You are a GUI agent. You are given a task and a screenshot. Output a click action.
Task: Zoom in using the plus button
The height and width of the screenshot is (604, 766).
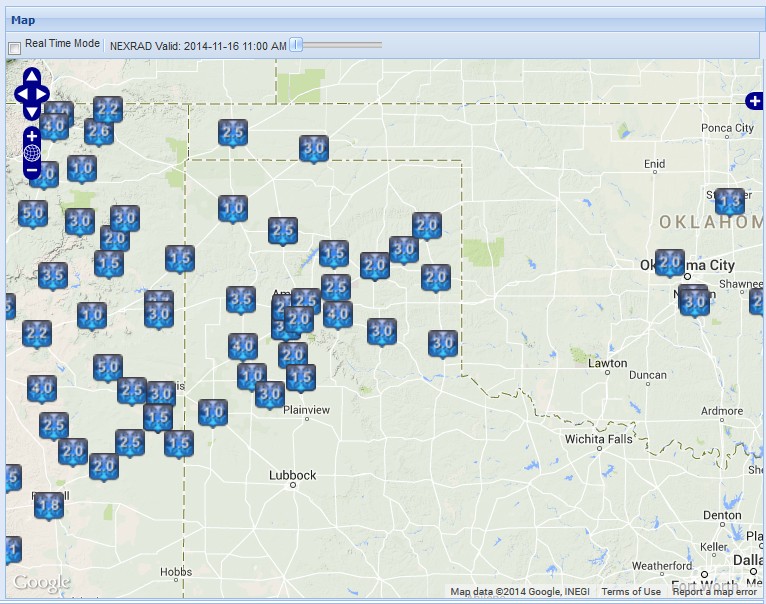click(x=32, y=136)
